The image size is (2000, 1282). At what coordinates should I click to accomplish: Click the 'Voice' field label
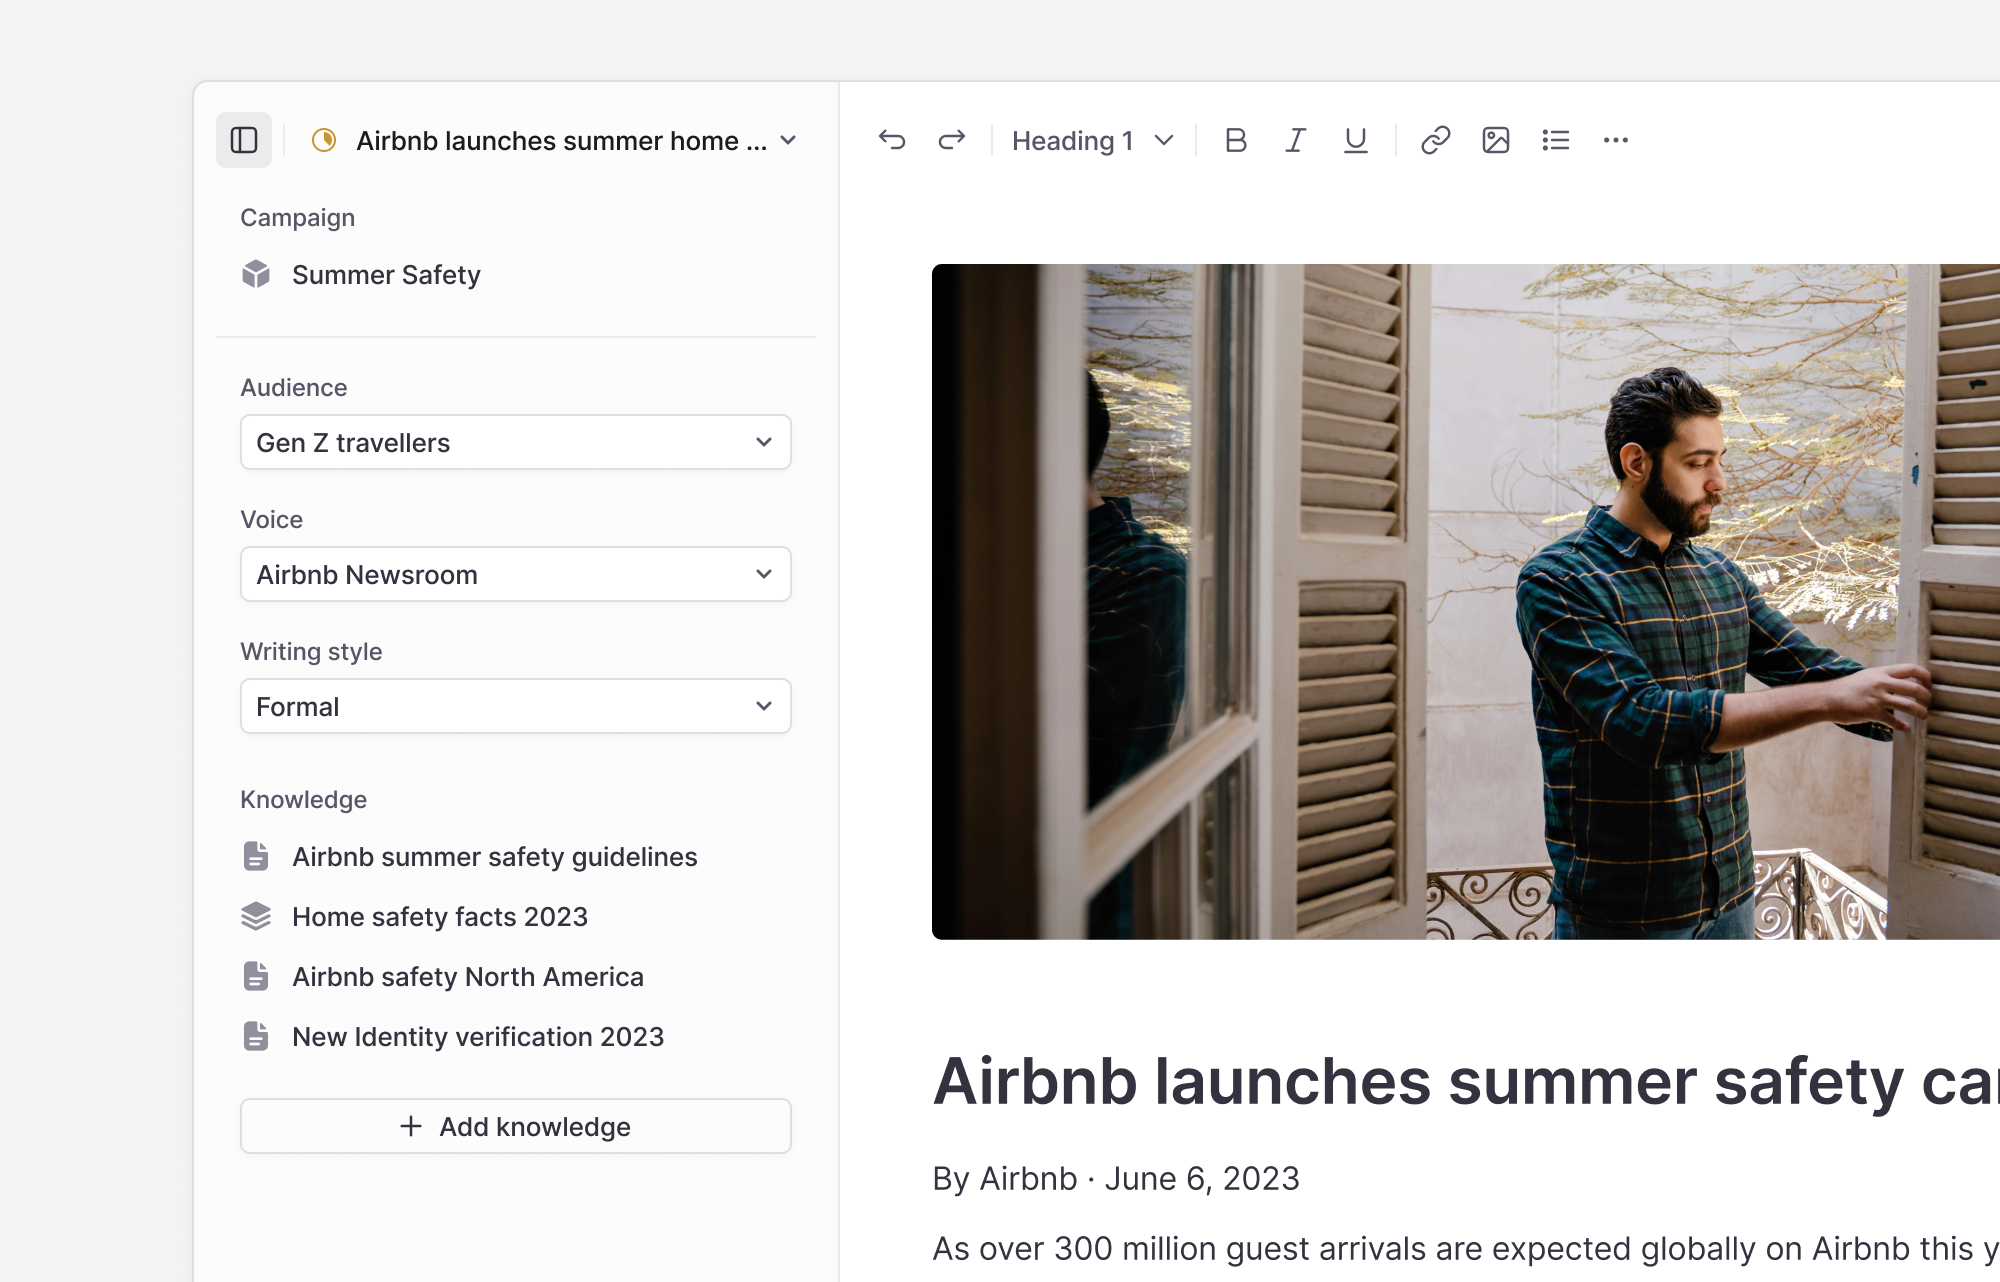tap(271, 520)
